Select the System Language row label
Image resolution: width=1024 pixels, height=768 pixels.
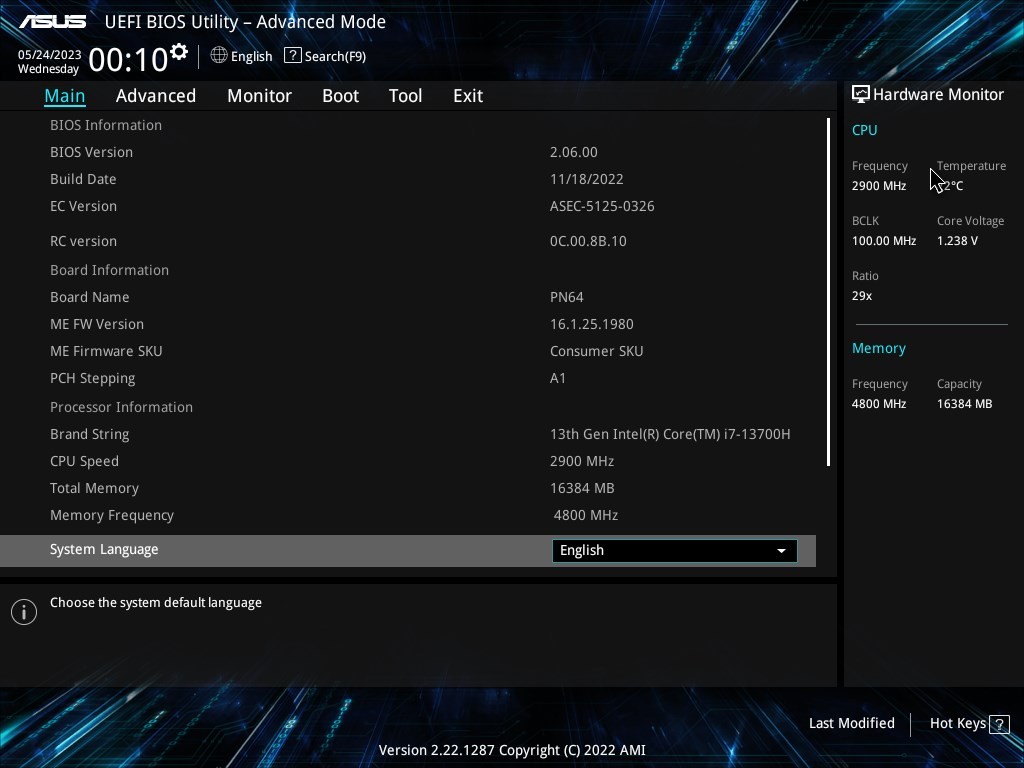coord(104,550)
